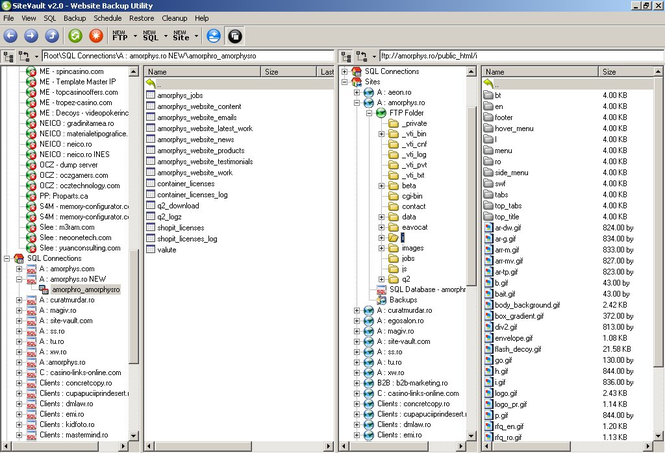This screenshot has width=665, height=453.
Task: Click the green Refresh toolbar icon
Action: coord(75,36)
